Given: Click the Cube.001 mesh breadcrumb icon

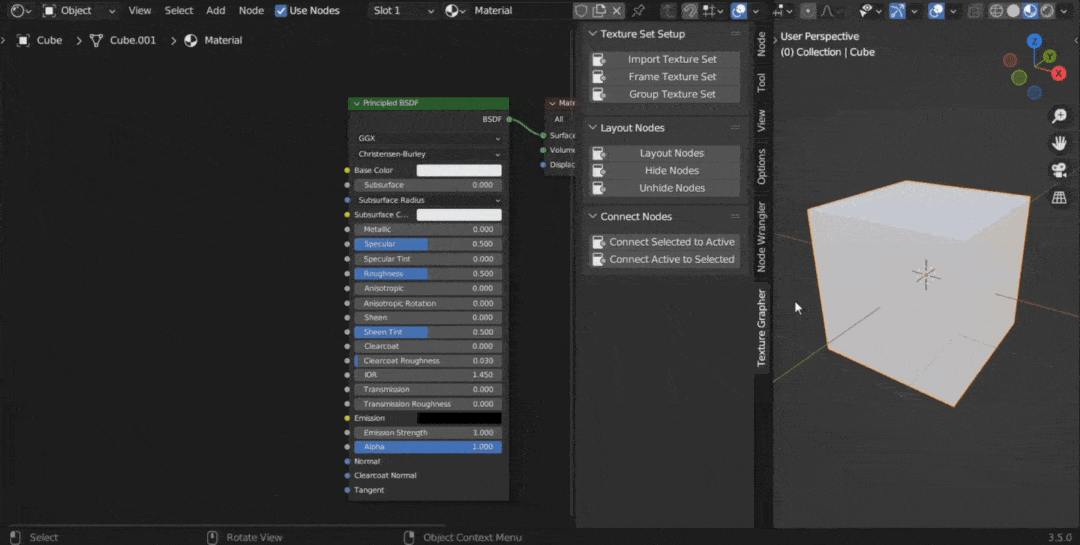Looking at the screenshot, I should tap(96, 41).
